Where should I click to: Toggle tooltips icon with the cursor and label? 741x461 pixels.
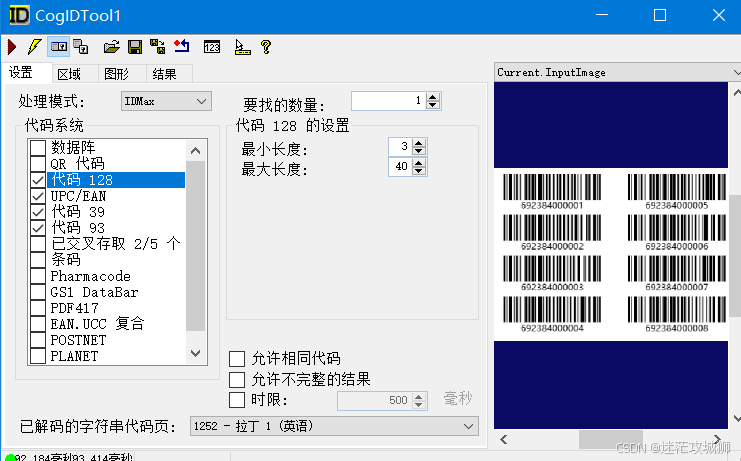(x=242, y=47)
